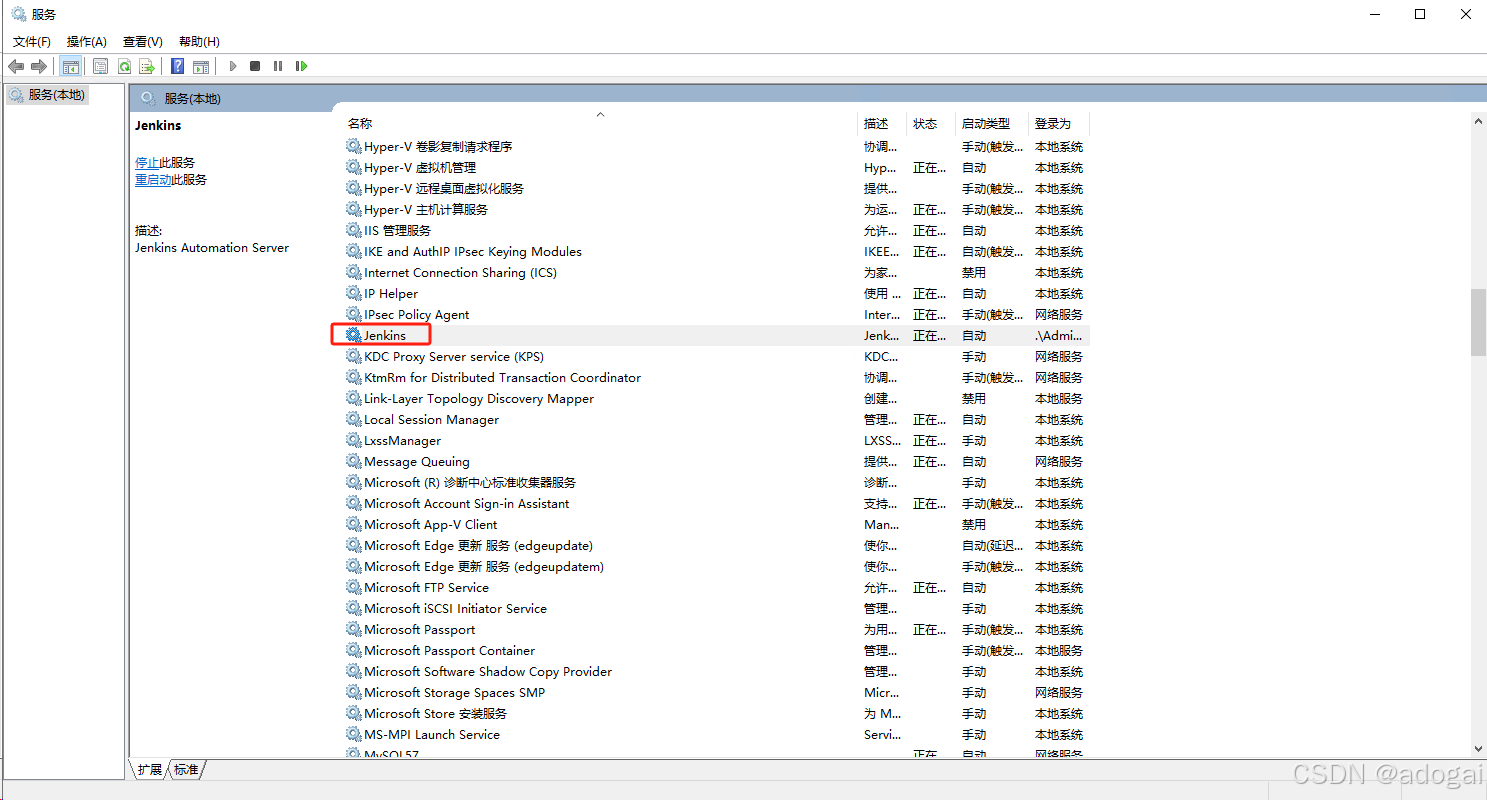Click the Refresh toolbar icon
1487x800 pixels.
click(x=124, y=66)
